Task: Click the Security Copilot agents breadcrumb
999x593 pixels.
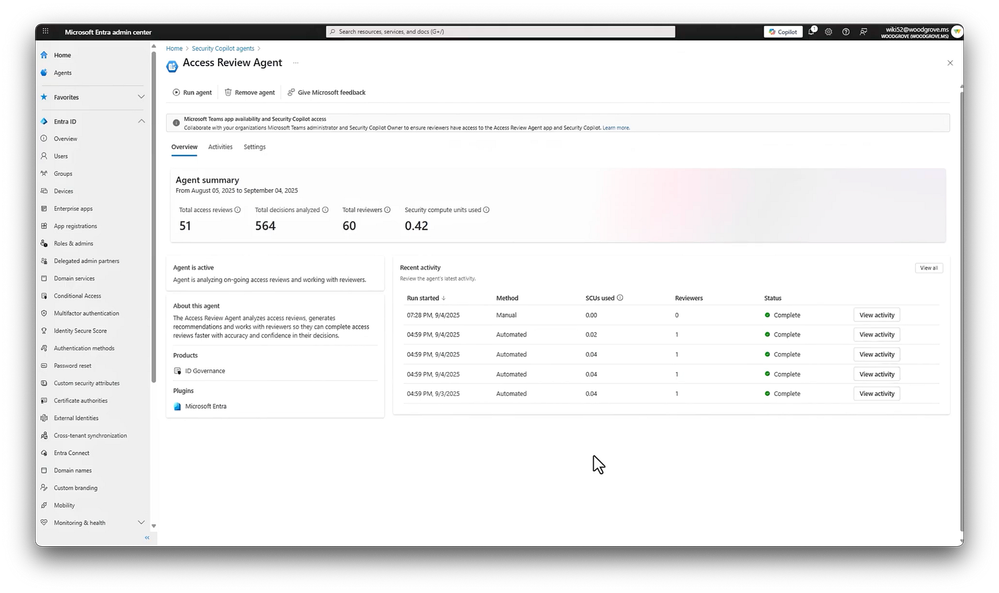Action: point(223,48)
